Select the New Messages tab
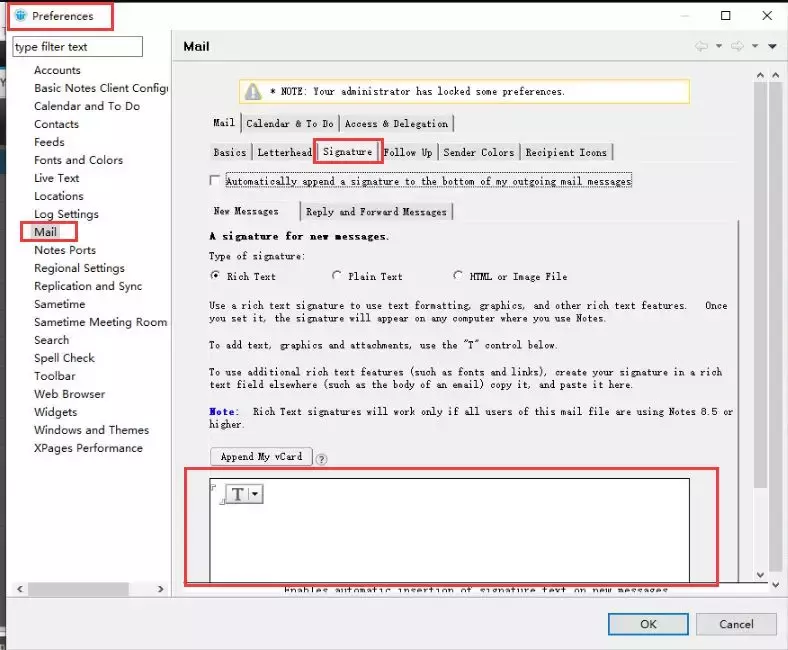The width and height of the screenshot is (788, 650). pos(246,211)
